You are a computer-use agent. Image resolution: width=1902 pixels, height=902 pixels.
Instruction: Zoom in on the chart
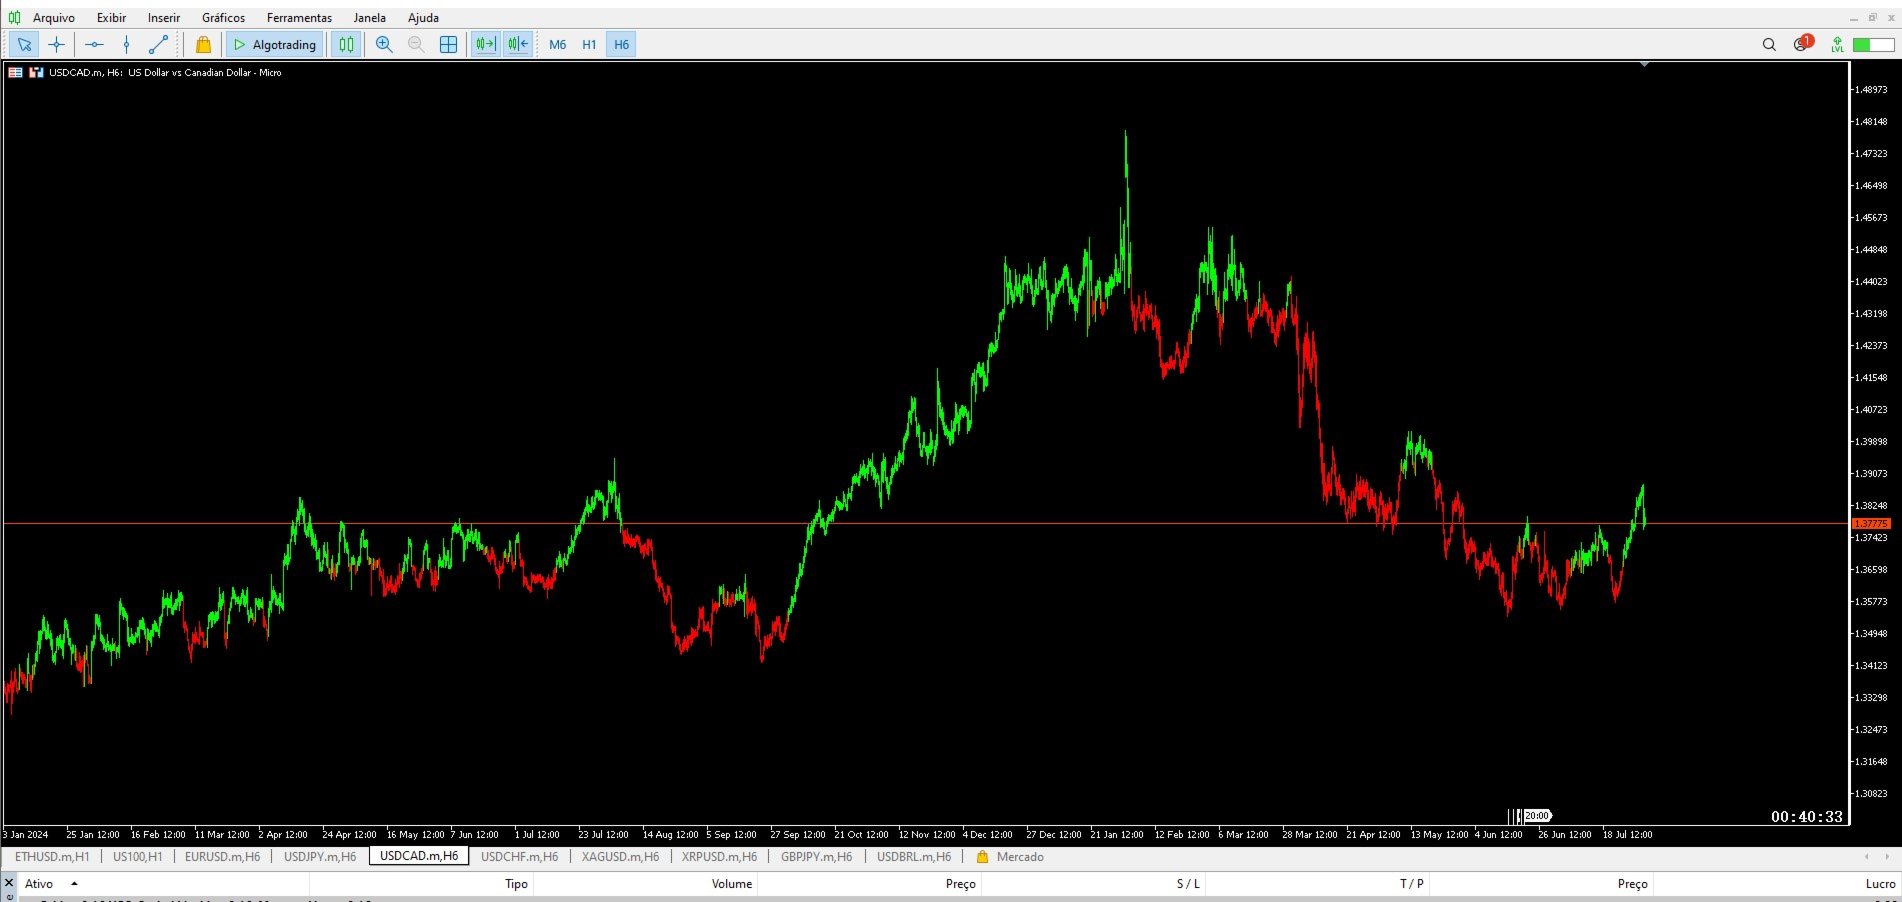pyautogui.click(x=384, y=44)
